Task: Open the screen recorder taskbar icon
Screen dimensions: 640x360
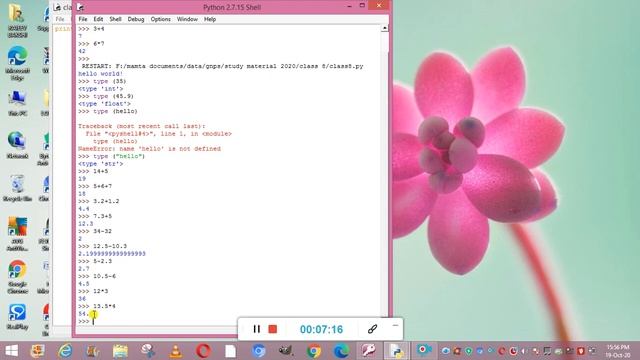Action: [x=424, y=351]
